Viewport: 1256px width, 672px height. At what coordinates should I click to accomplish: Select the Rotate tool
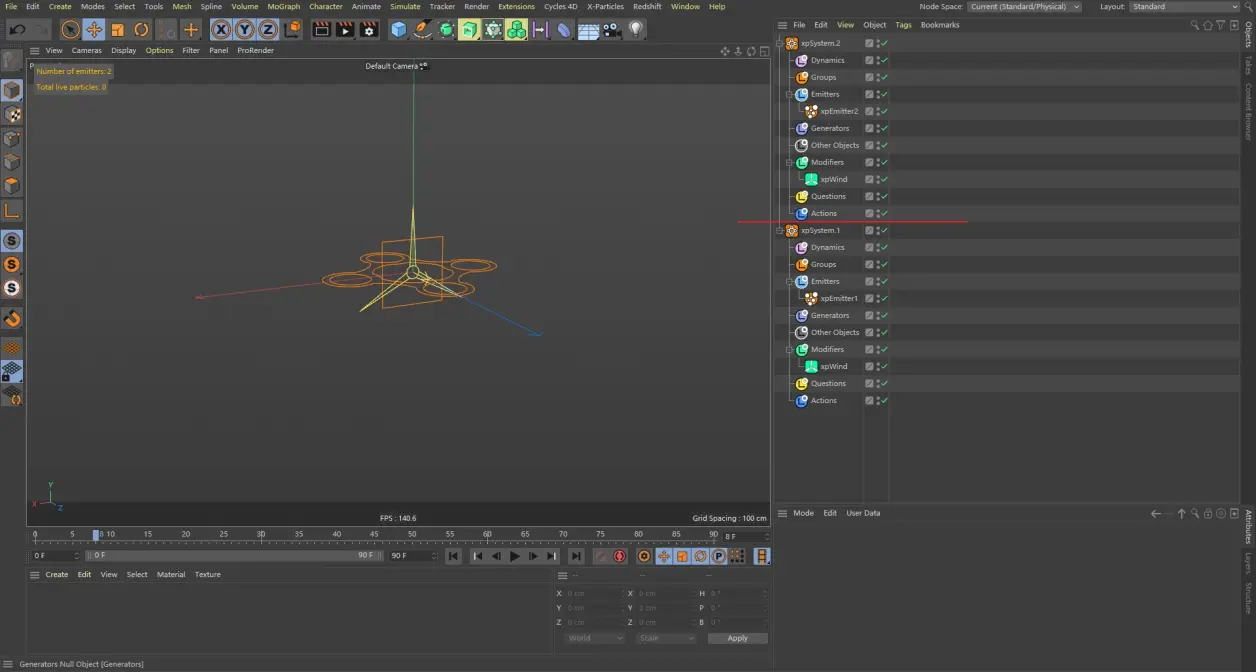click(x=140, y=29)
